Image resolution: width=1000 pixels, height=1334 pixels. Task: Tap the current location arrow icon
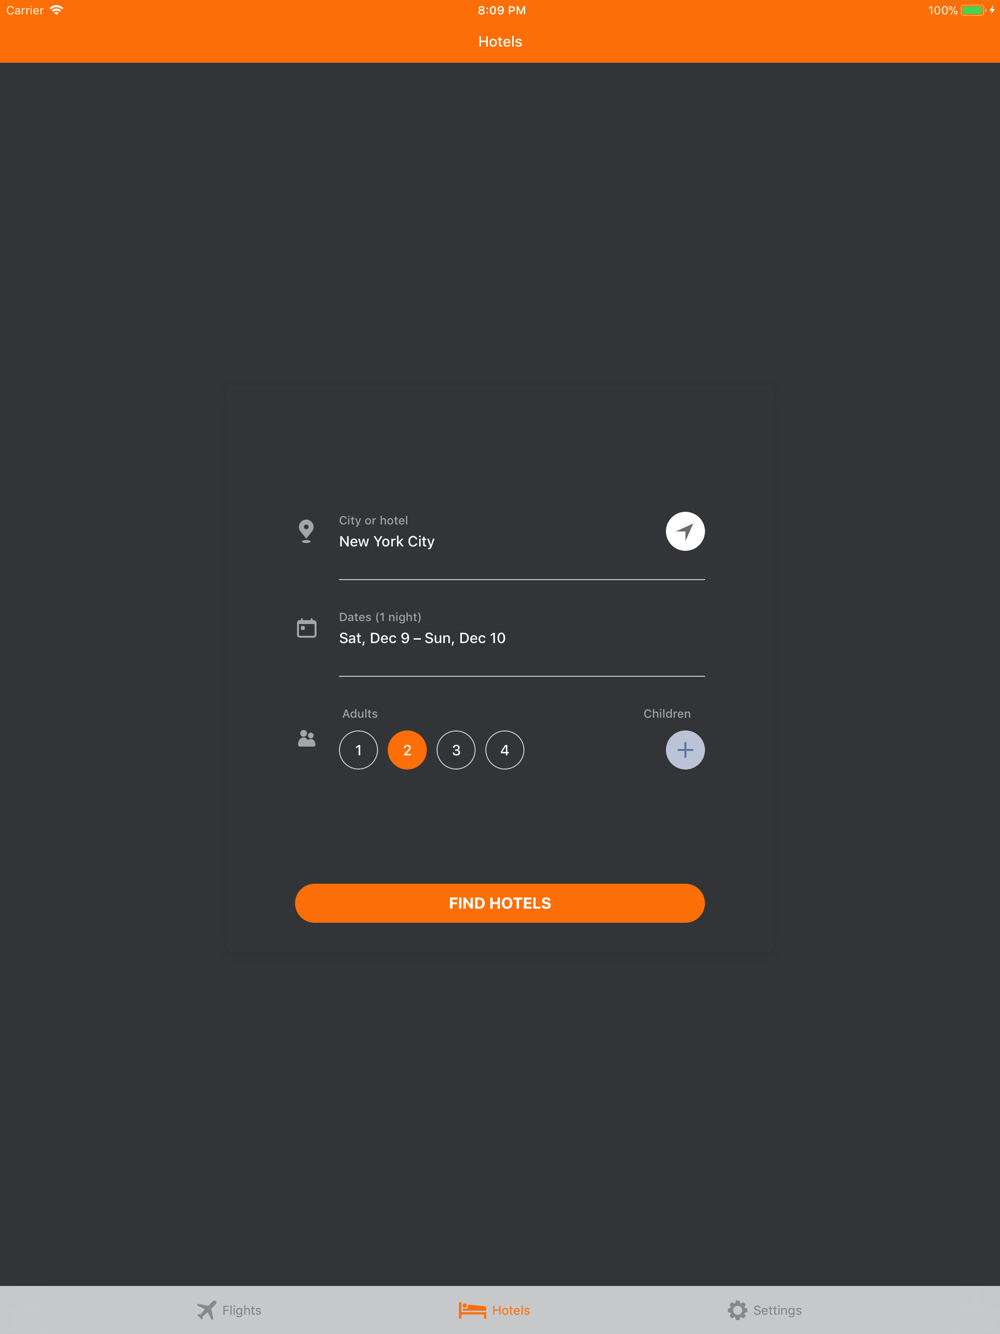(x=685, y=531)
